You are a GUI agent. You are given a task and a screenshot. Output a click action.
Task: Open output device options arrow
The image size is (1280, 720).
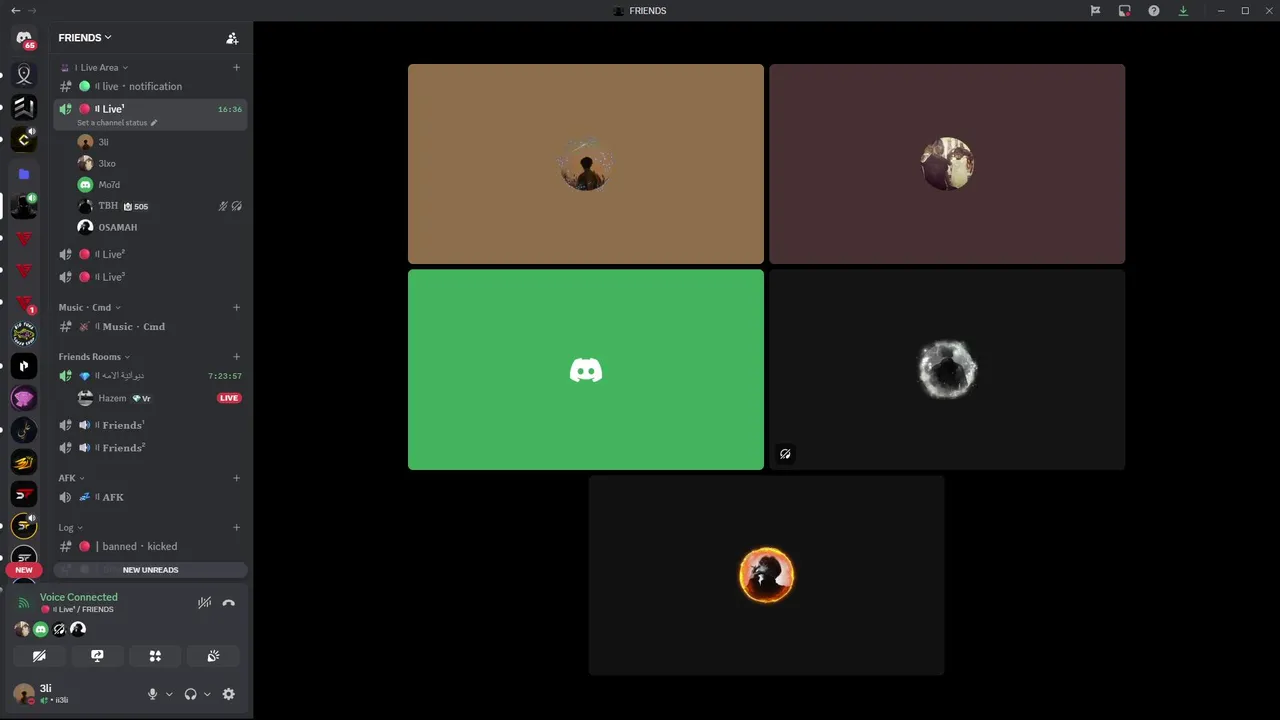[x=207, y=694]
